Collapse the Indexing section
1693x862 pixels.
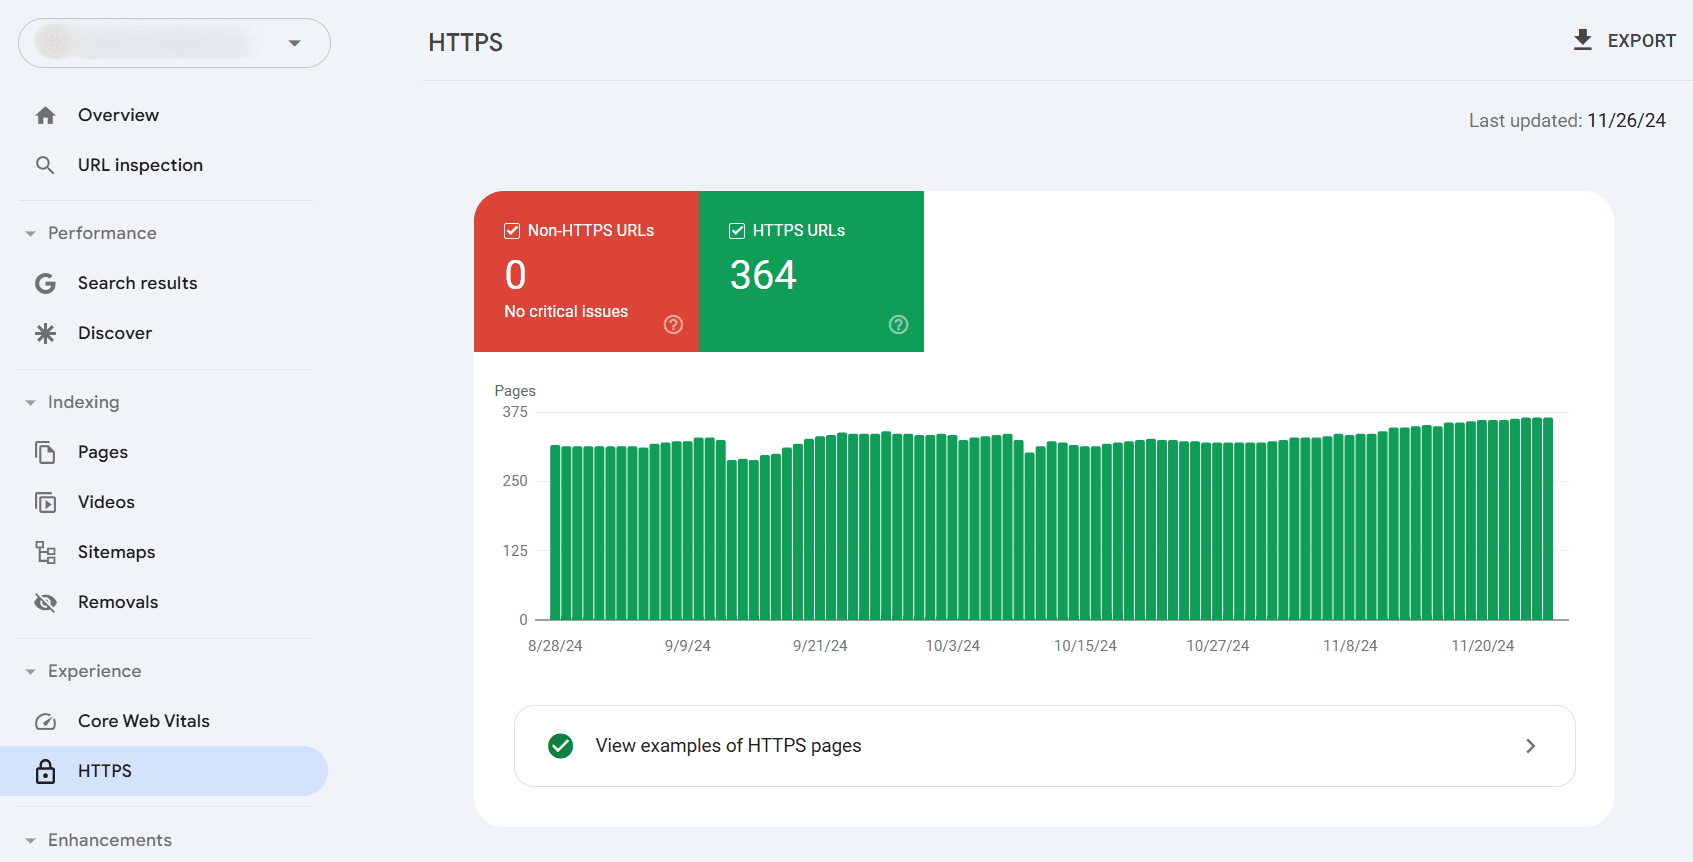pos(30,402)
